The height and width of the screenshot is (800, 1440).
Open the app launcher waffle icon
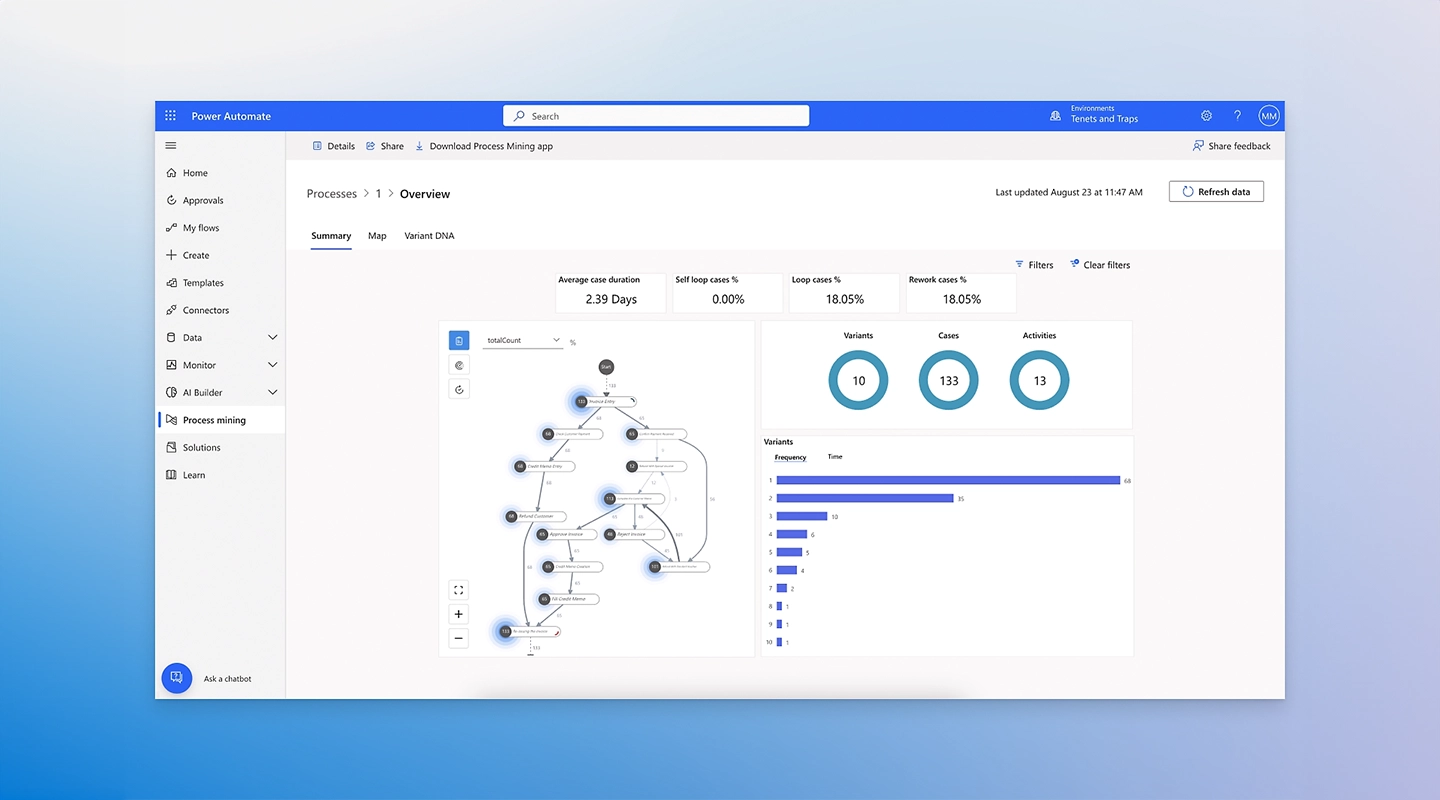(x=170, y=116)
